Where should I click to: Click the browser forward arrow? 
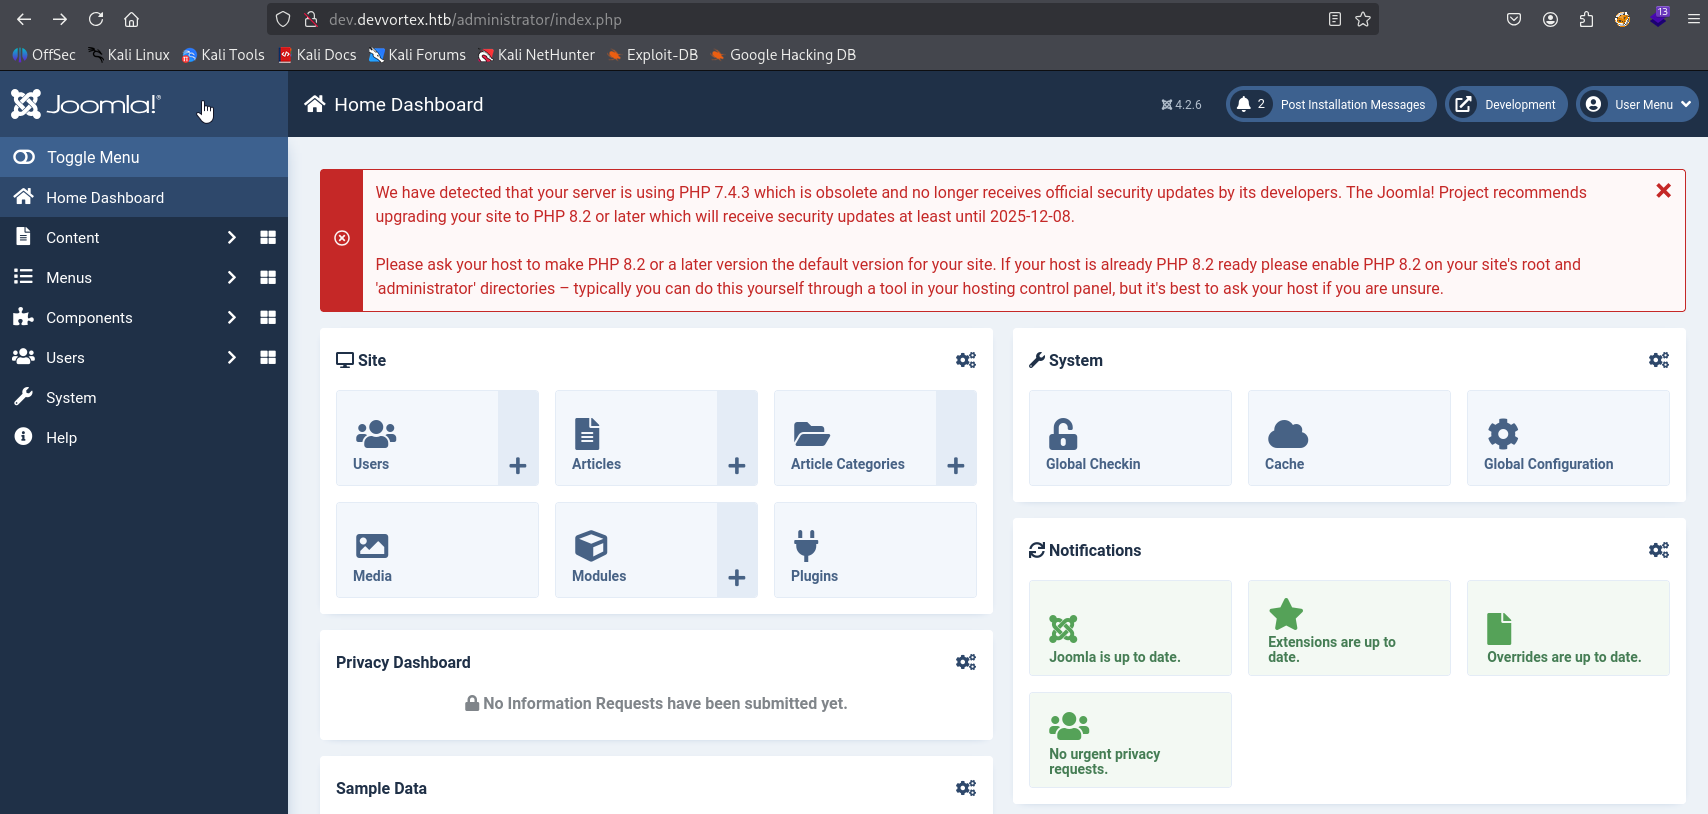(x=60, y=19)
